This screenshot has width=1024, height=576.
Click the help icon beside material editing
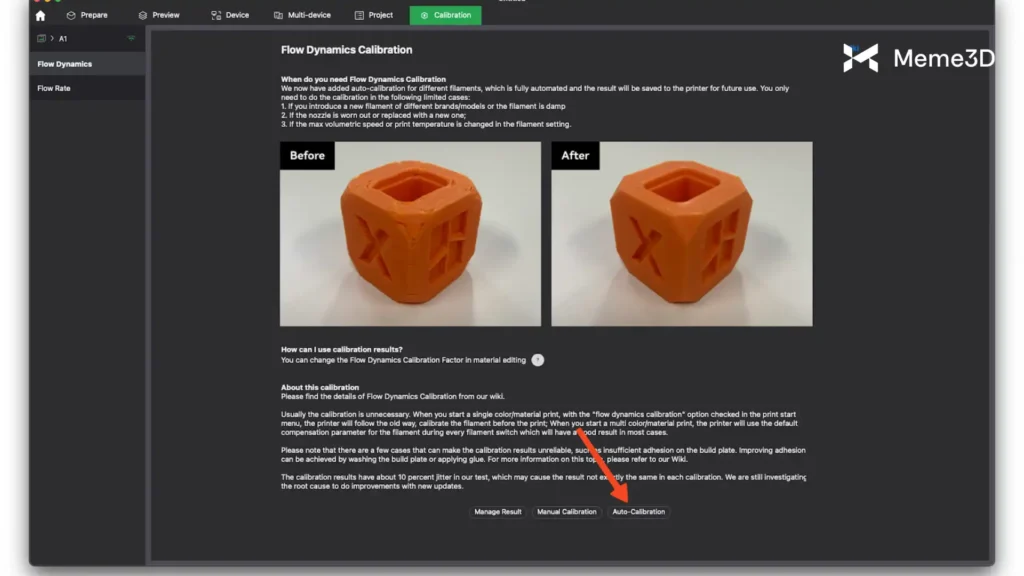coord(538,360)
